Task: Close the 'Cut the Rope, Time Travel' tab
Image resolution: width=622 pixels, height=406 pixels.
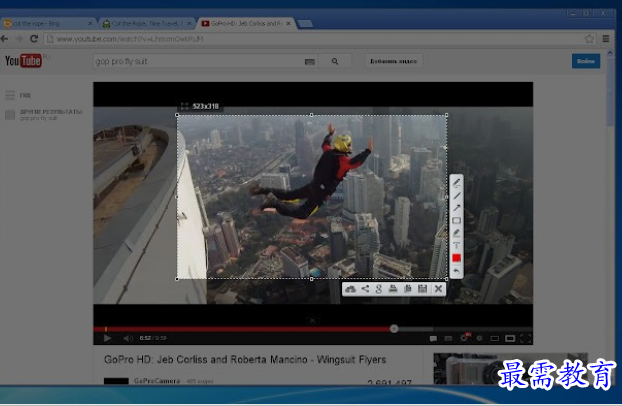Action: [189, 24]
